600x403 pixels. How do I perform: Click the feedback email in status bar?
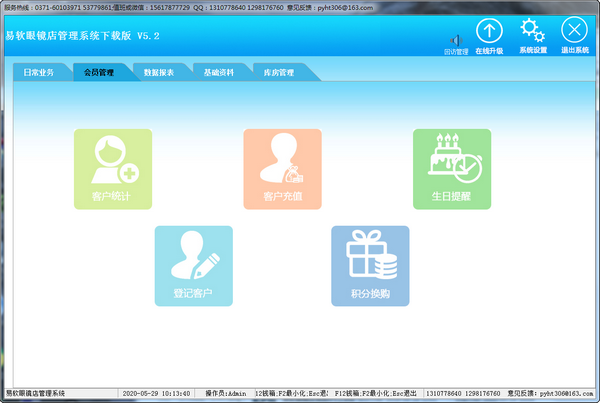click(x=551, y=395)
